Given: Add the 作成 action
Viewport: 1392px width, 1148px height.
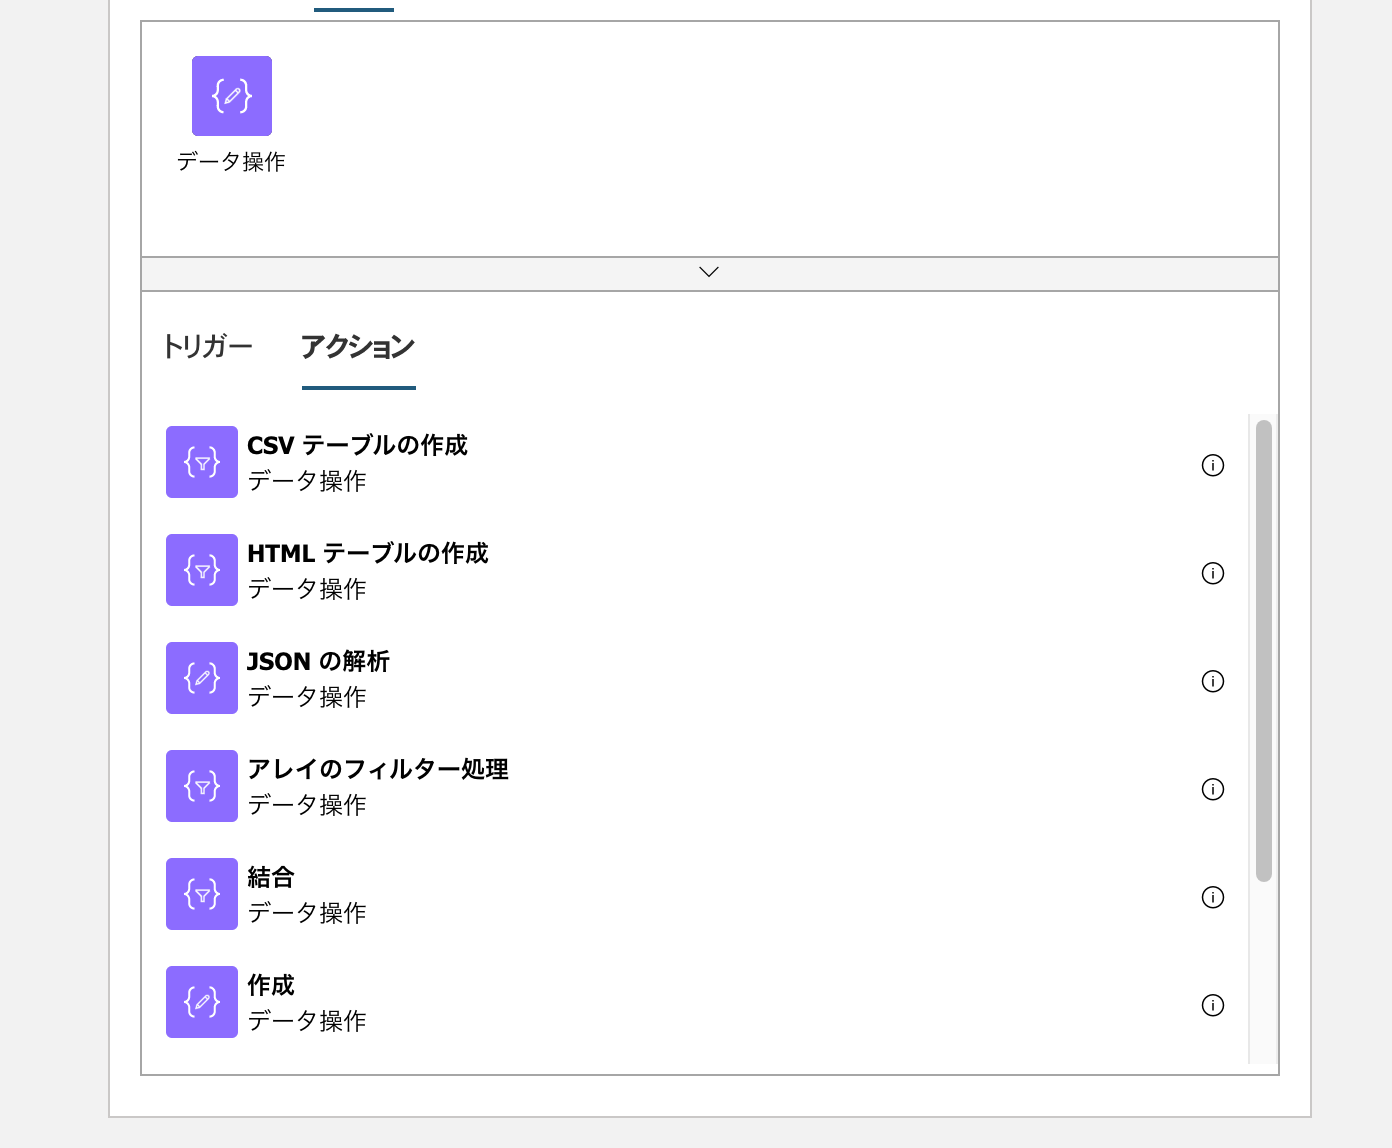Looking at the screenshot, I should click(x=696, y=1002).
